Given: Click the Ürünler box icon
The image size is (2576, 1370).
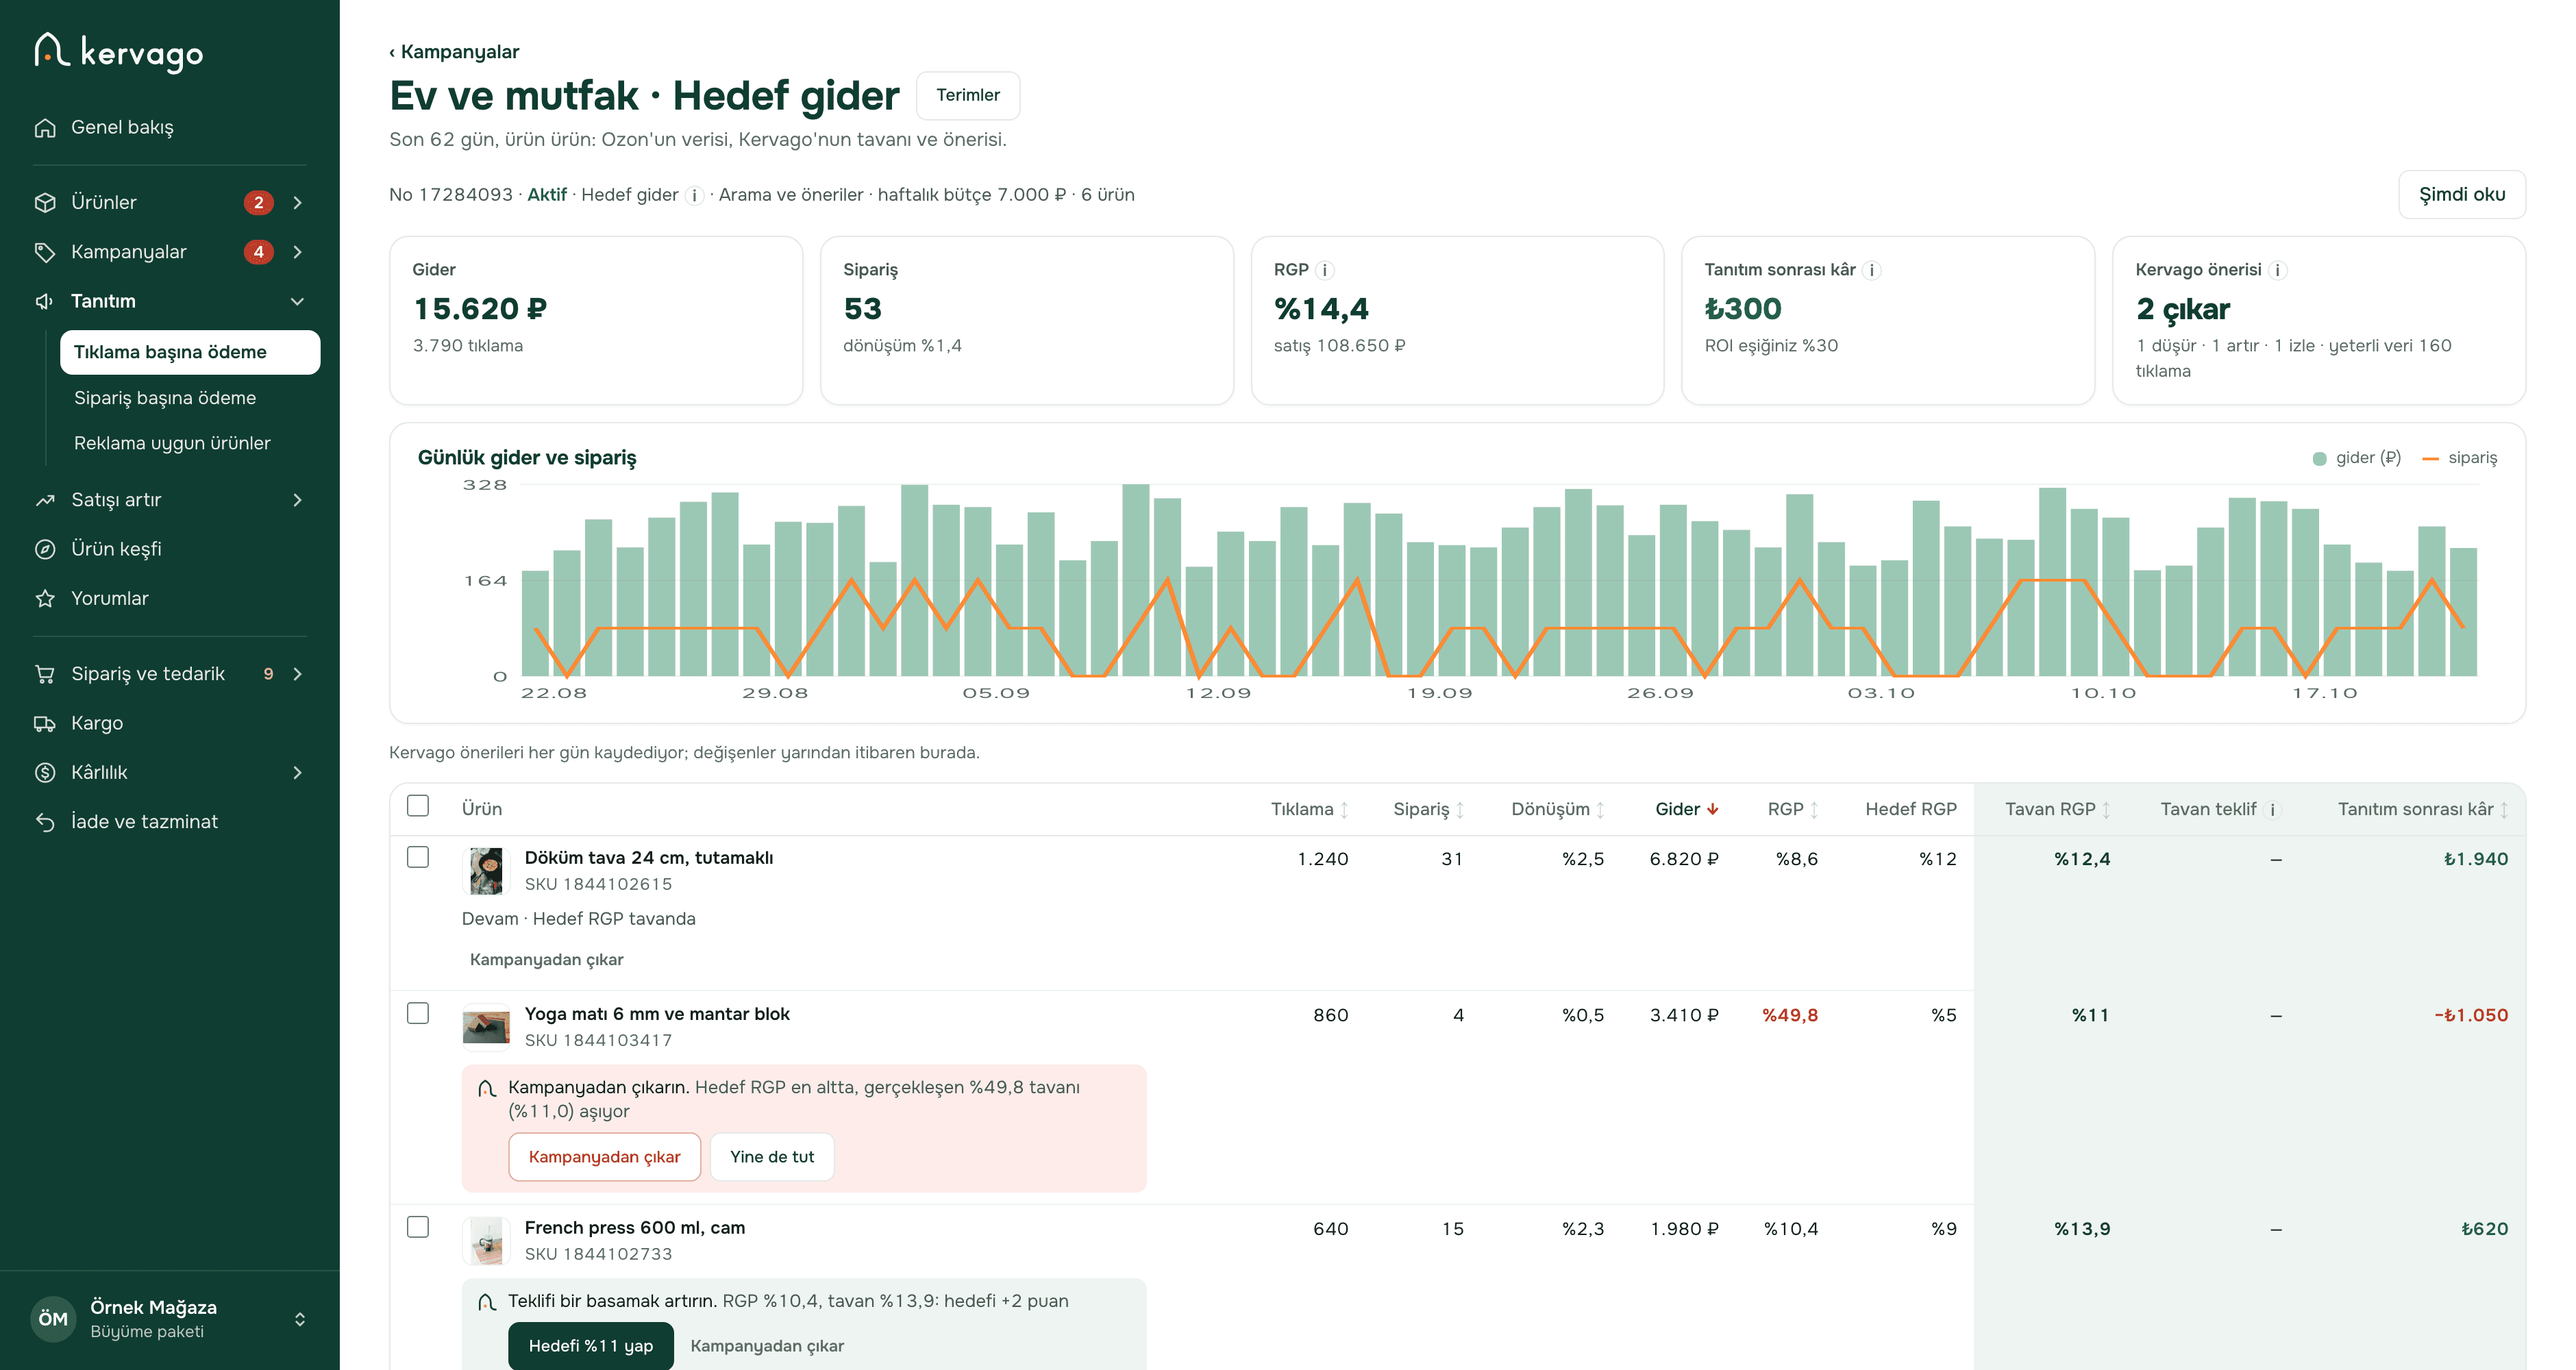Looking at the screenshot, I should [x=45, y=203].
